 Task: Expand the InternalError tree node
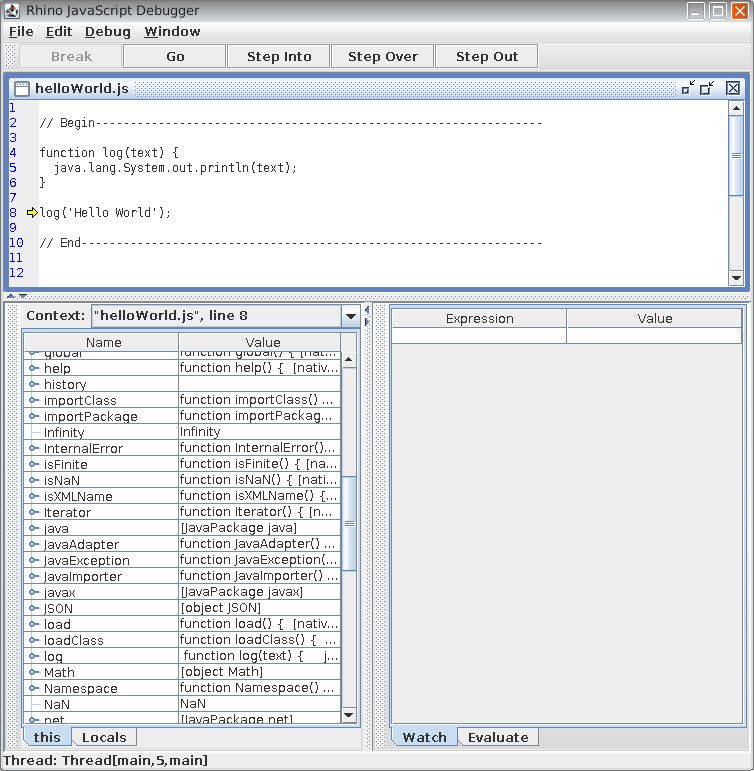pos(33,448)
